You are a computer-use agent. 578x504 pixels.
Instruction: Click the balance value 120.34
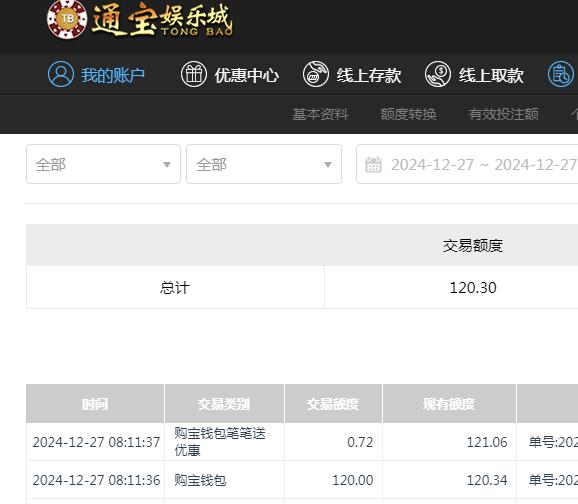point(487,480)
